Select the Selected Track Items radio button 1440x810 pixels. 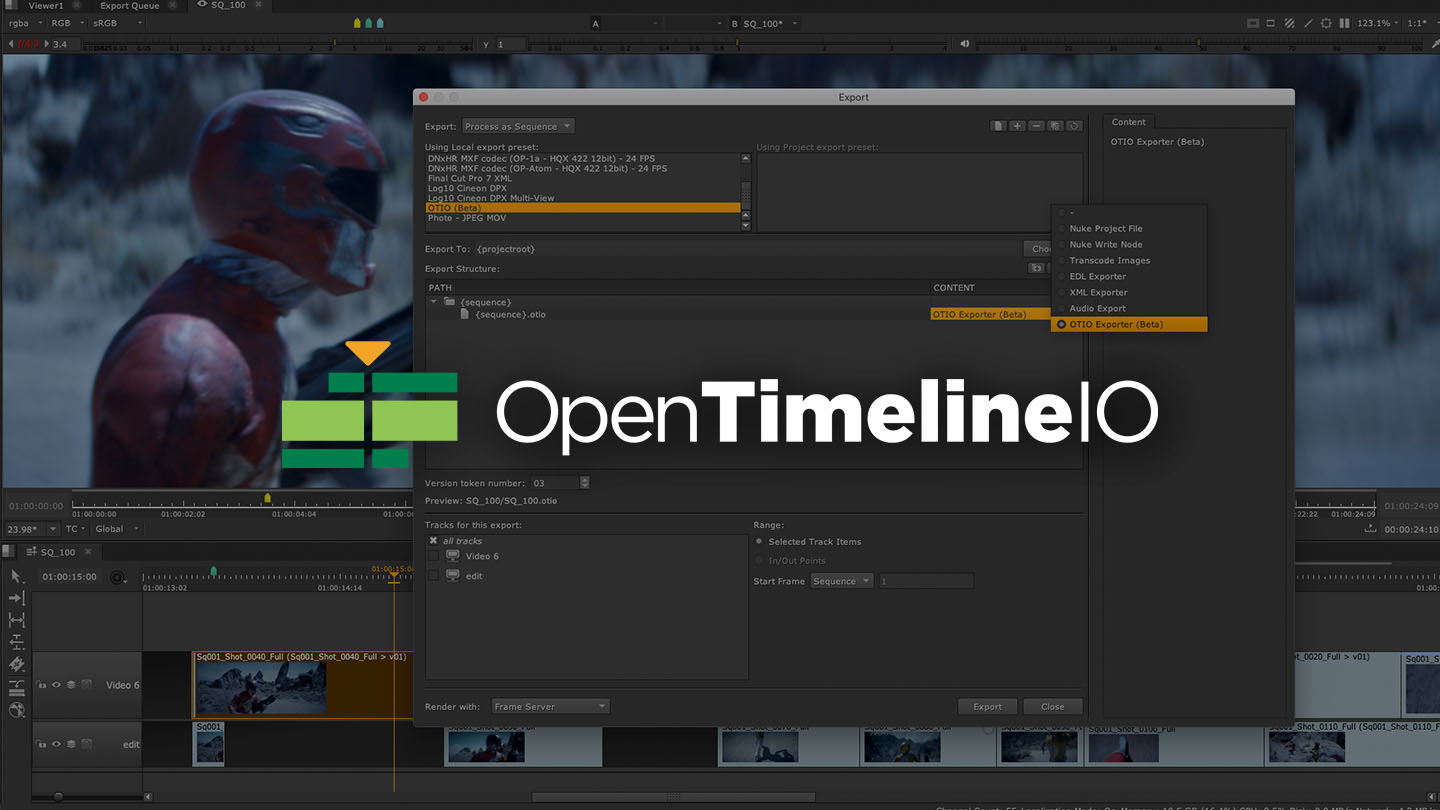pyautogui.click(x=759, y=541)
